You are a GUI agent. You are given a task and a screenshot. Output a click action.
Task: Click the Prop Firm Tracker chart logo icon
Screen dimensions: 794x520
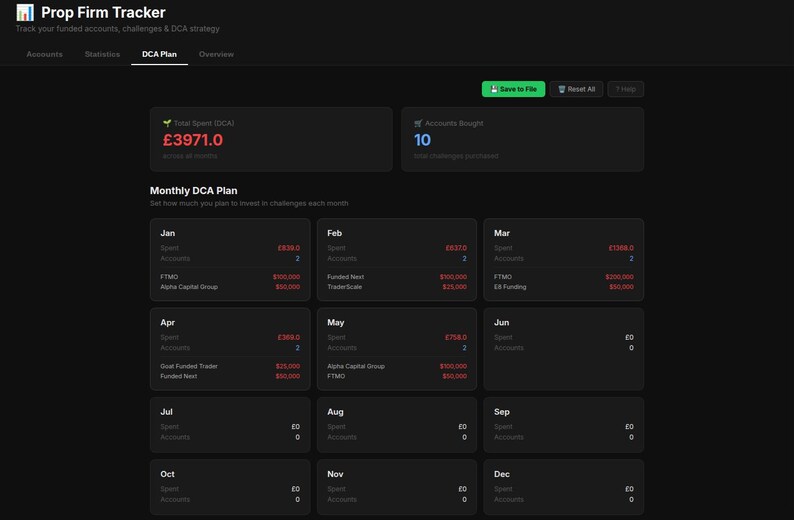pos(25,12)
